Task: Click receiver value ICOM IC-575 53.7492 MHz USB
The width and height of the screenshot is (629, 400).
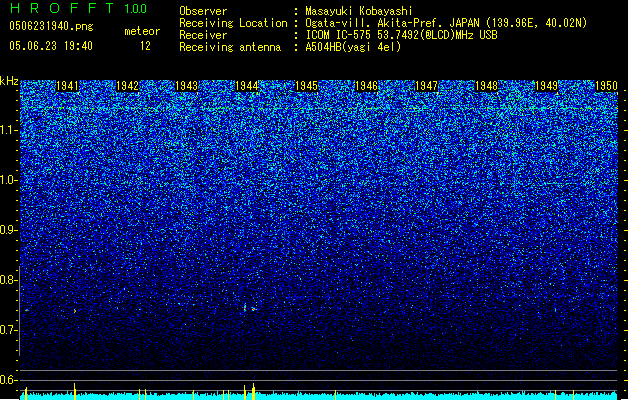Action: click(x=402, y=35)
